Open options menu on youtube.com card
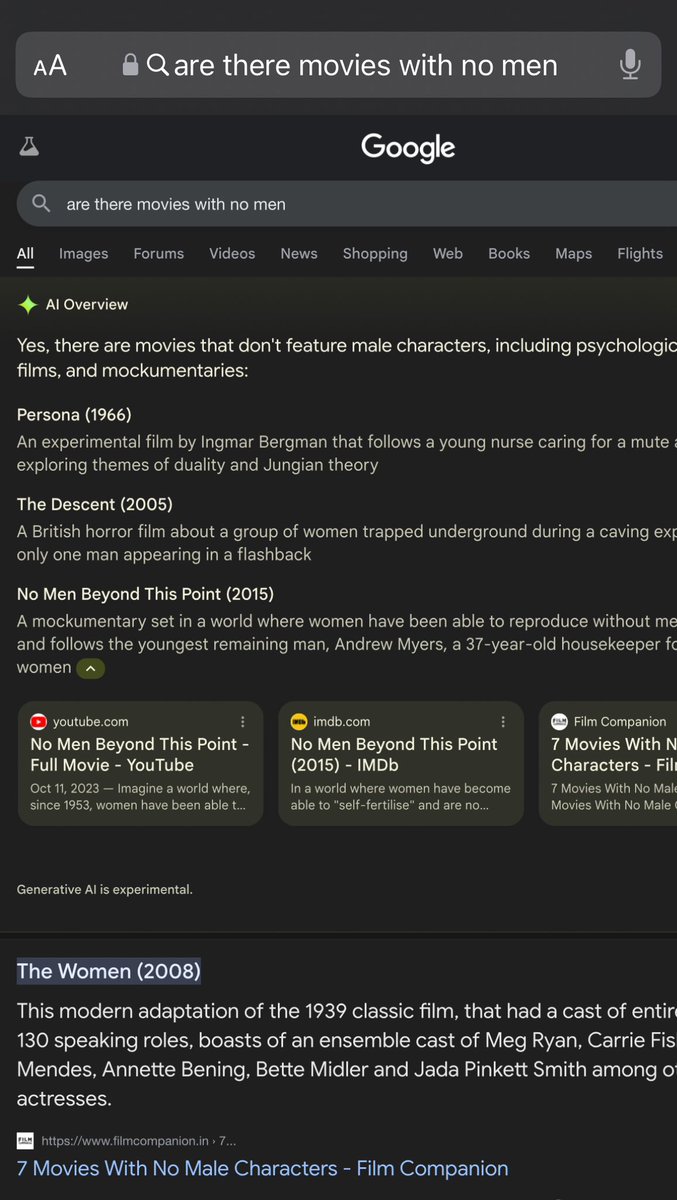Viewport: 677px width, 1200px height. click(x=242, y=721)
